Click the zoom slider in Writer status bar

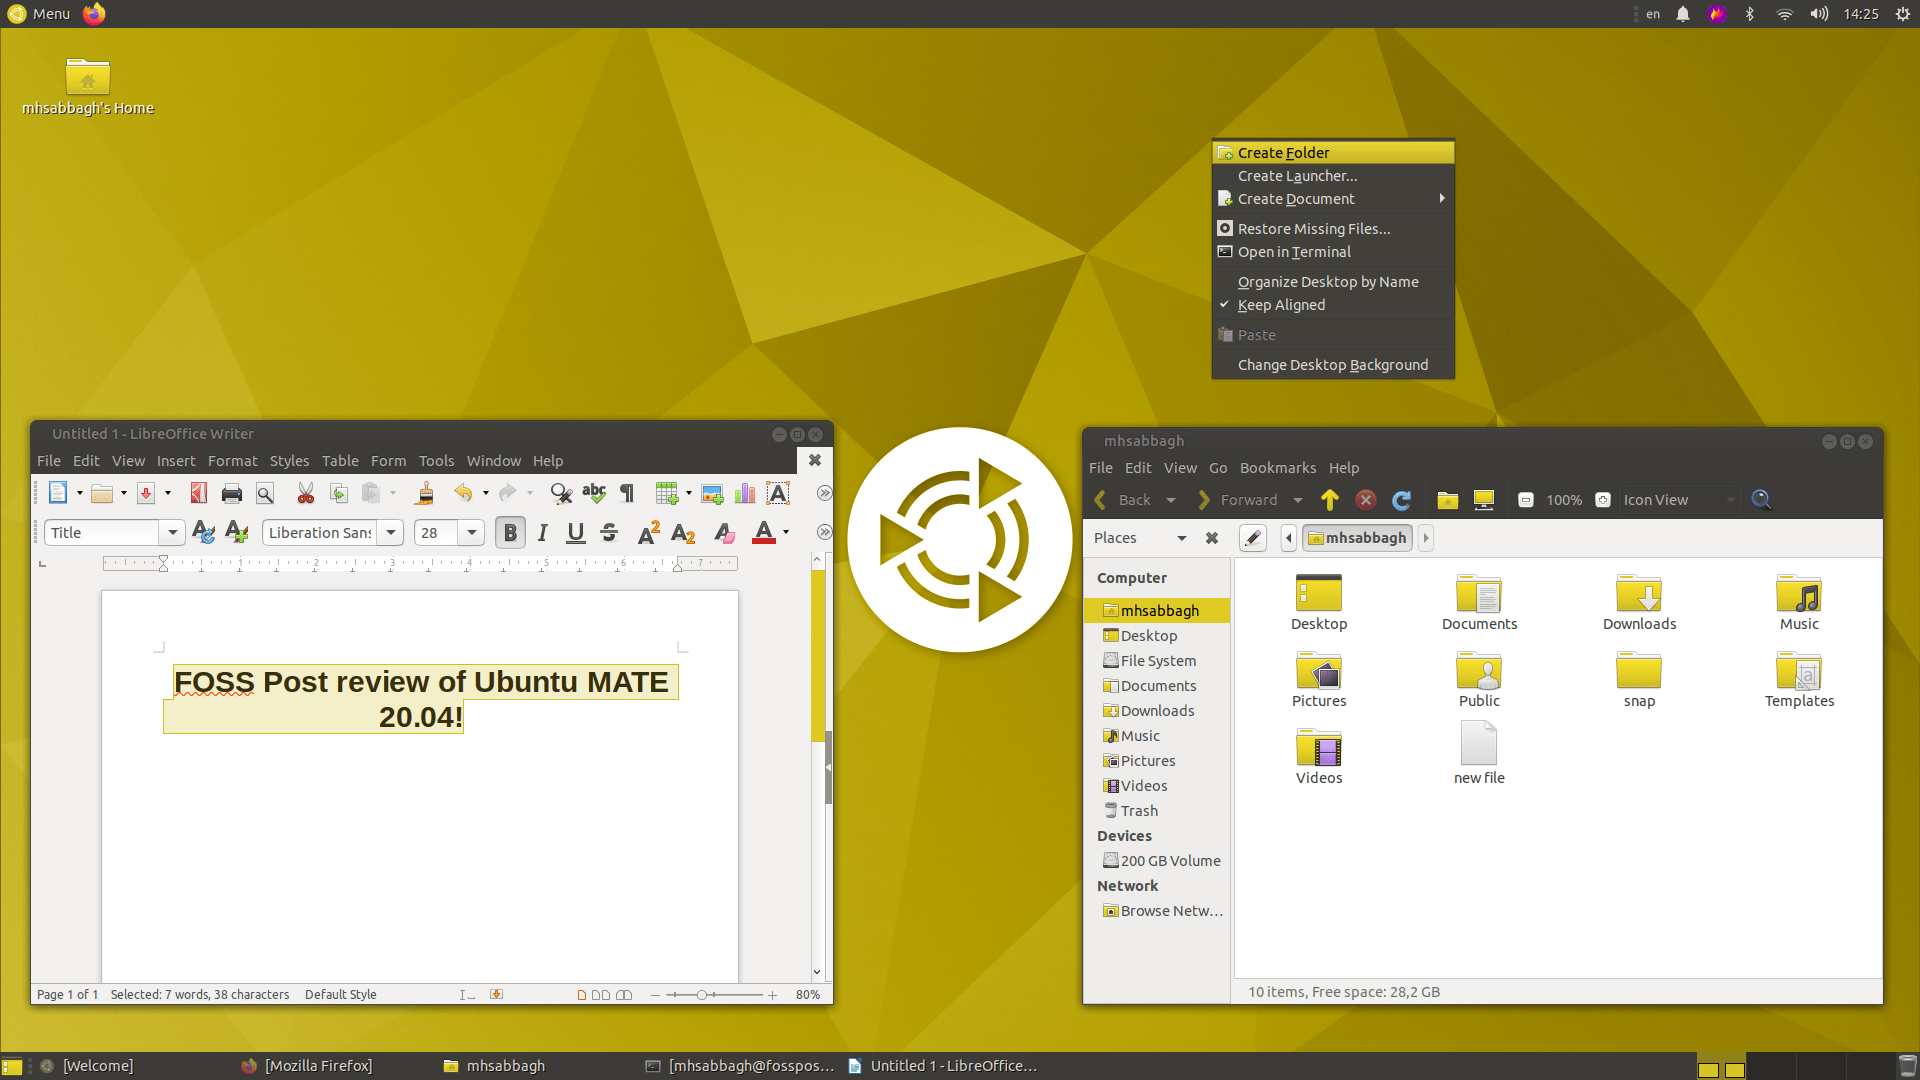(x=702, y=995)
